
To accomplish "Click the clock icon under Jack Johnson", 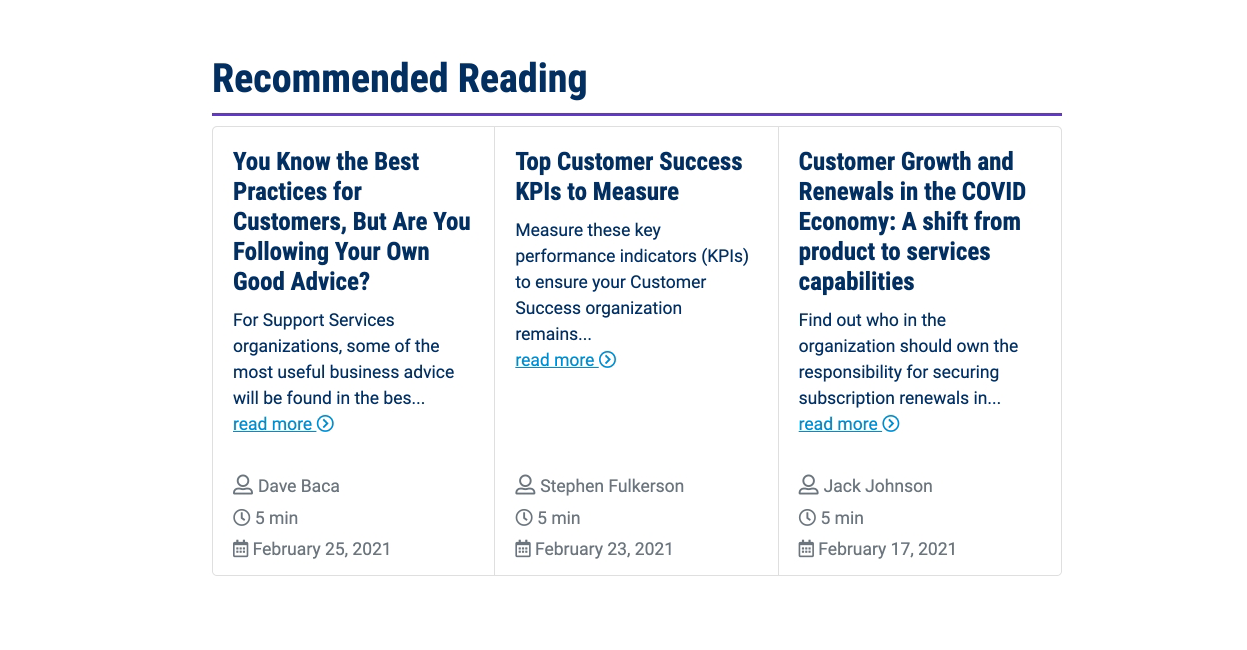I will 807,517.
